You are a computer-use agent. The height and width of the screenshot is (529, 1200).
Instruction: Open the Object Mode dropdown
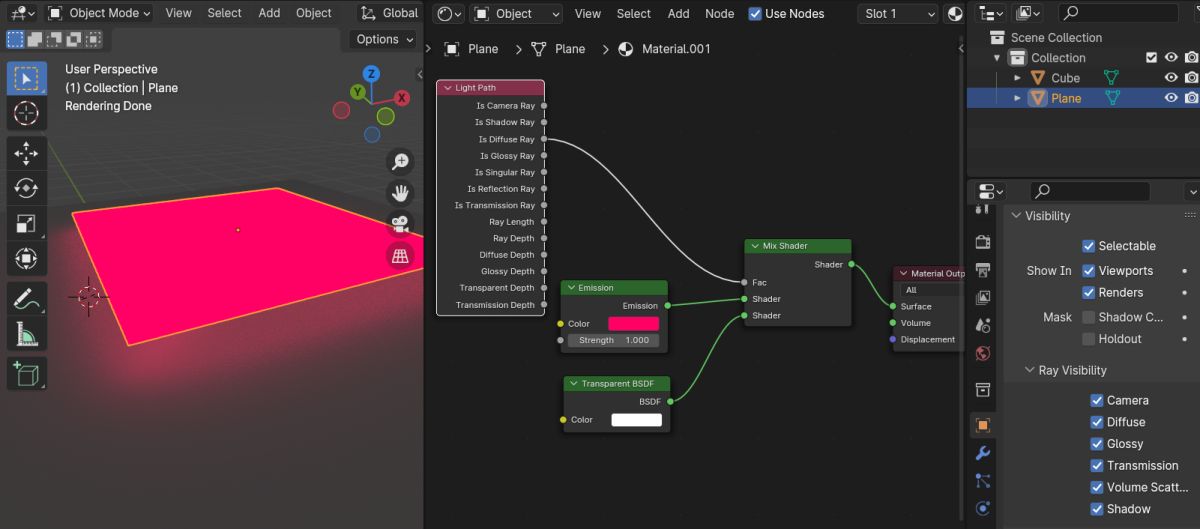[x=99, y=13]
